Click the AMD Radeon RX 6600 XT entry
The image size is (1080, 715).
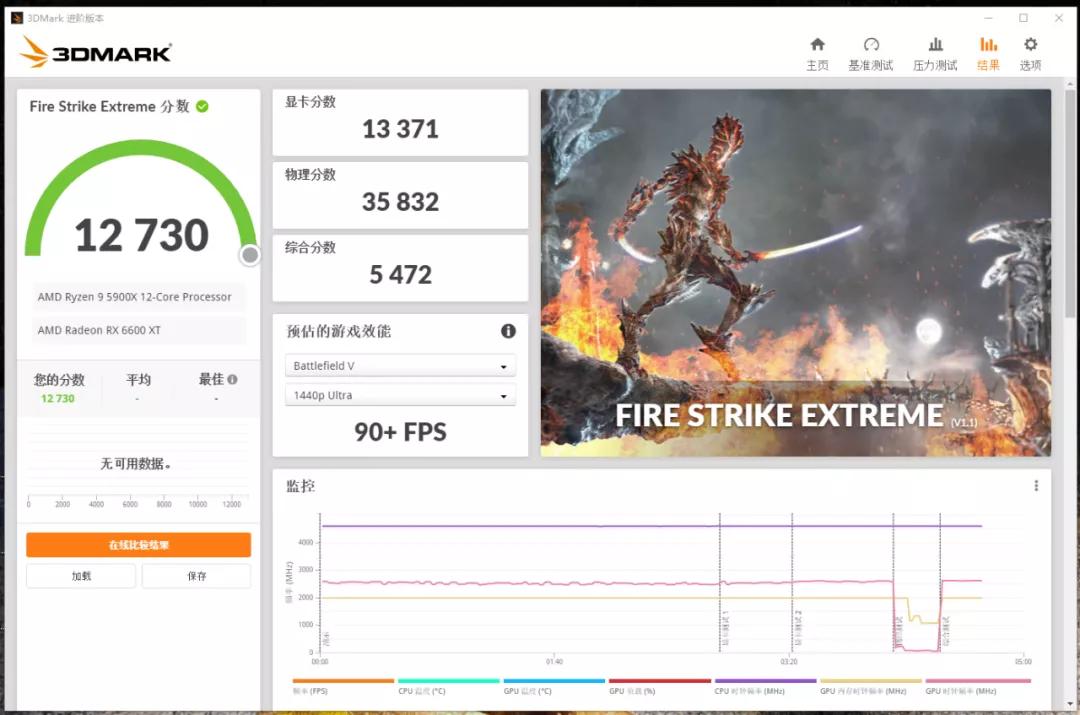pos(137,330)
